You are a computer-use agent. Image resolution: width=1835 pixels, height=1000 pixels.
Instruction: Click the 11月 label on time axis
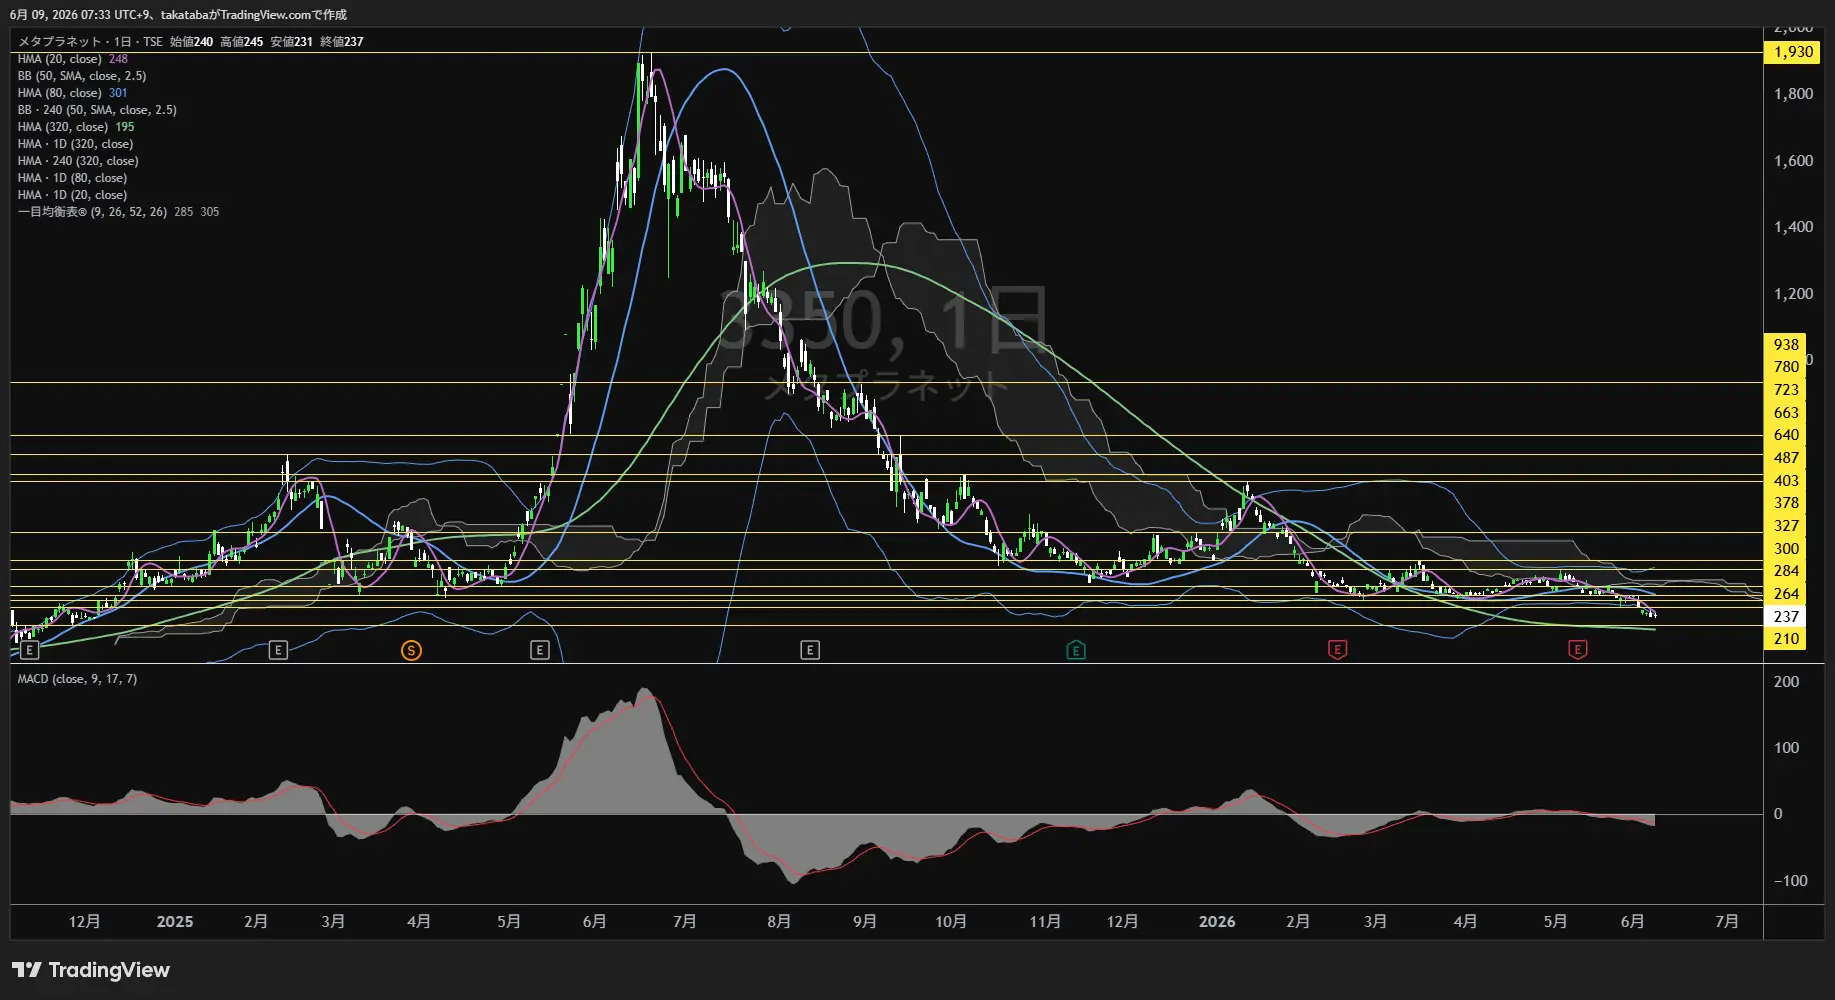coord(1045,922)
